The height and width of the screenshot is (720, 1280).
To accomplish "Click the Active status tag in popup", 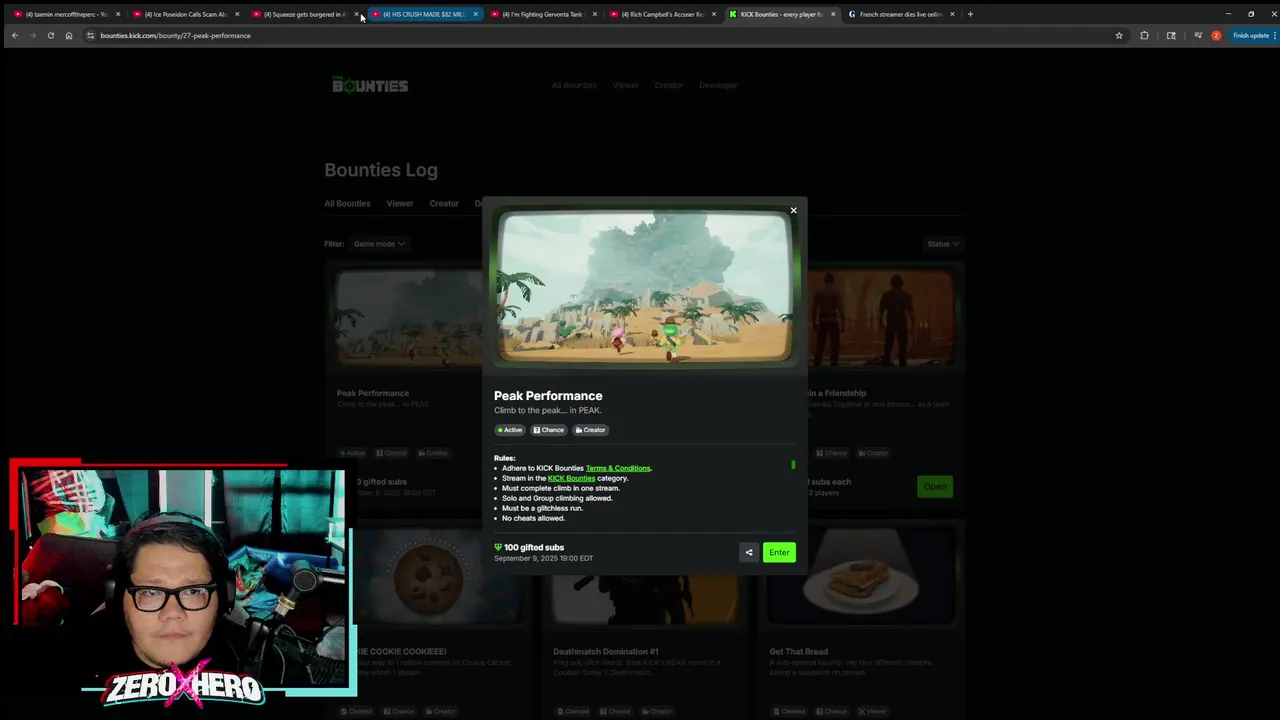I will coord(510,430).
